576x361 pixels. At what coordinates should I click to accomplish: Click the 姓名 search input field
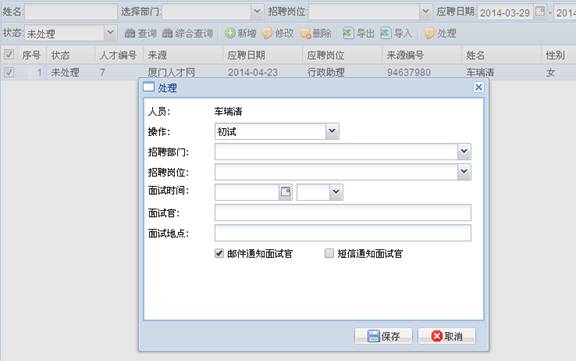click(x=71, y=12)
